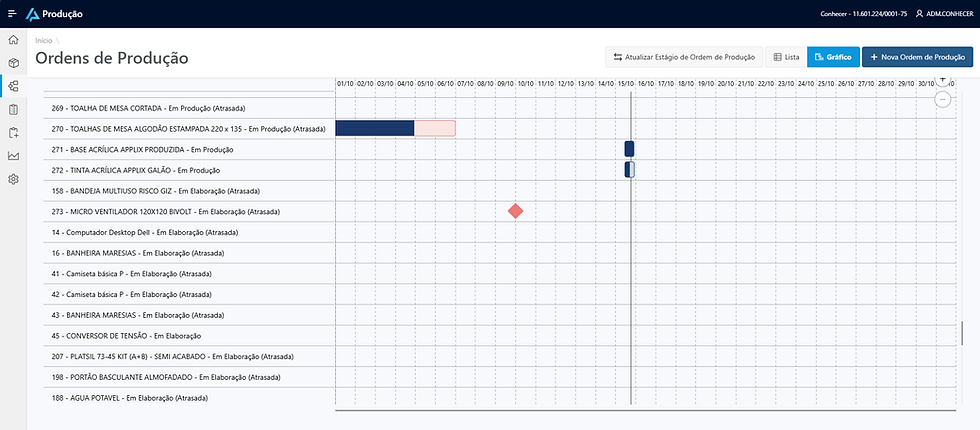Create a Nova Ordem de Produção
Screen dimensions: 980x430
[918, 57]
